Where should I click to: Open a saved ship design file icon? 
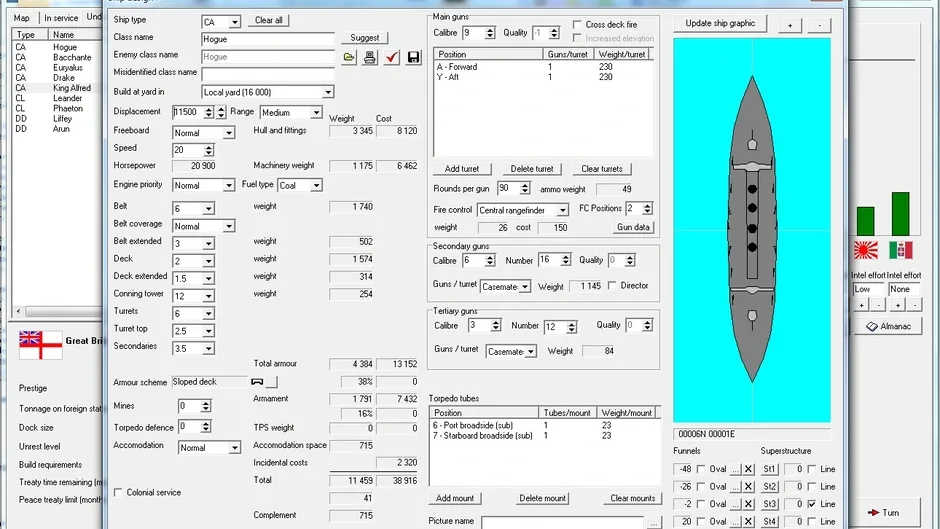point(349,57)
